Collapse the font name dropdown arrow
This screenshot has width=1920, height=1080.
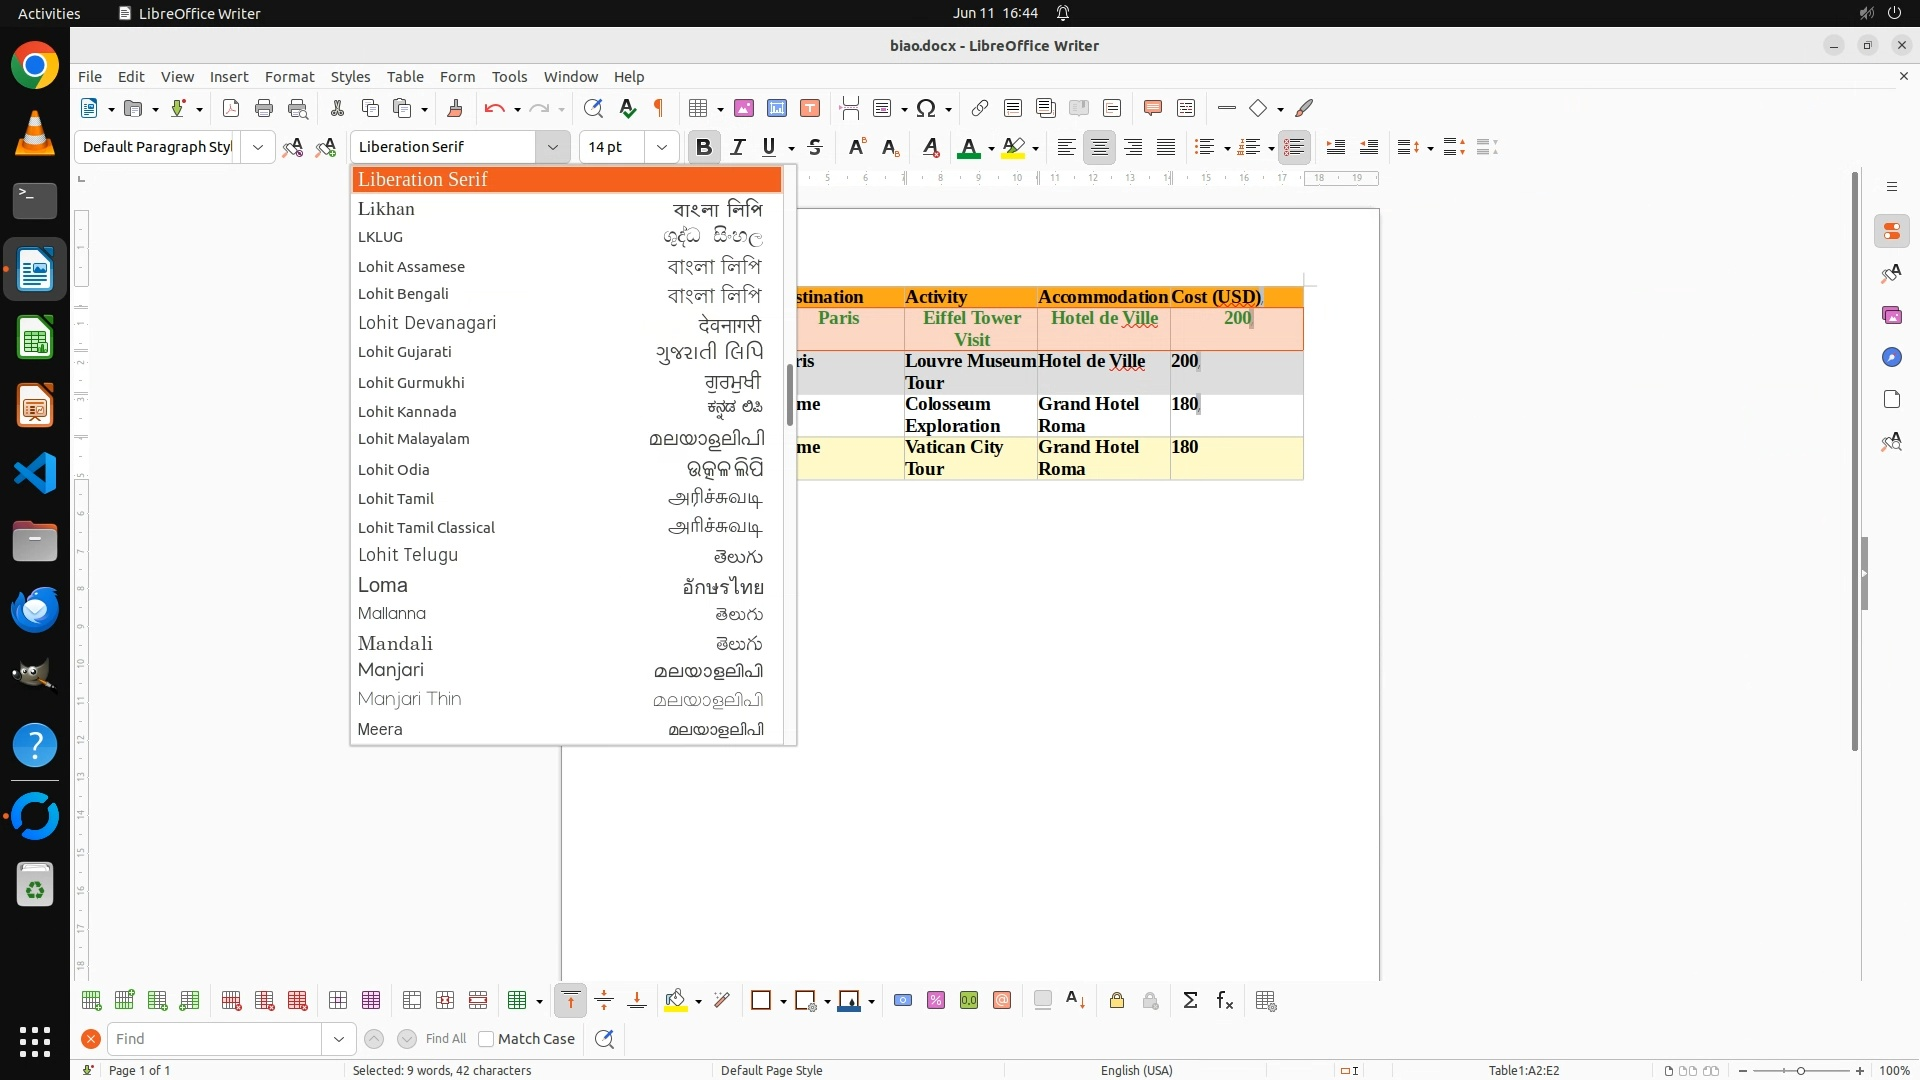coord(552,147)
